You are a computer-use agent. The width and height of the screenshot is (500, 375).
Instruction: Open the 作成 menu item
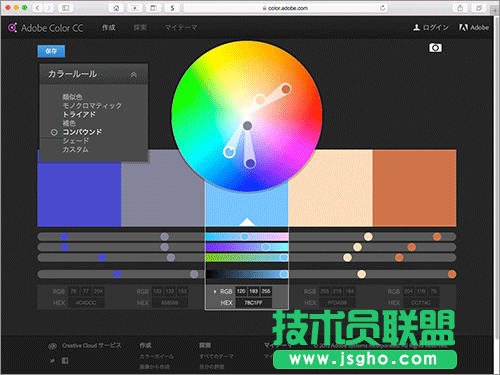coord(109,28)
